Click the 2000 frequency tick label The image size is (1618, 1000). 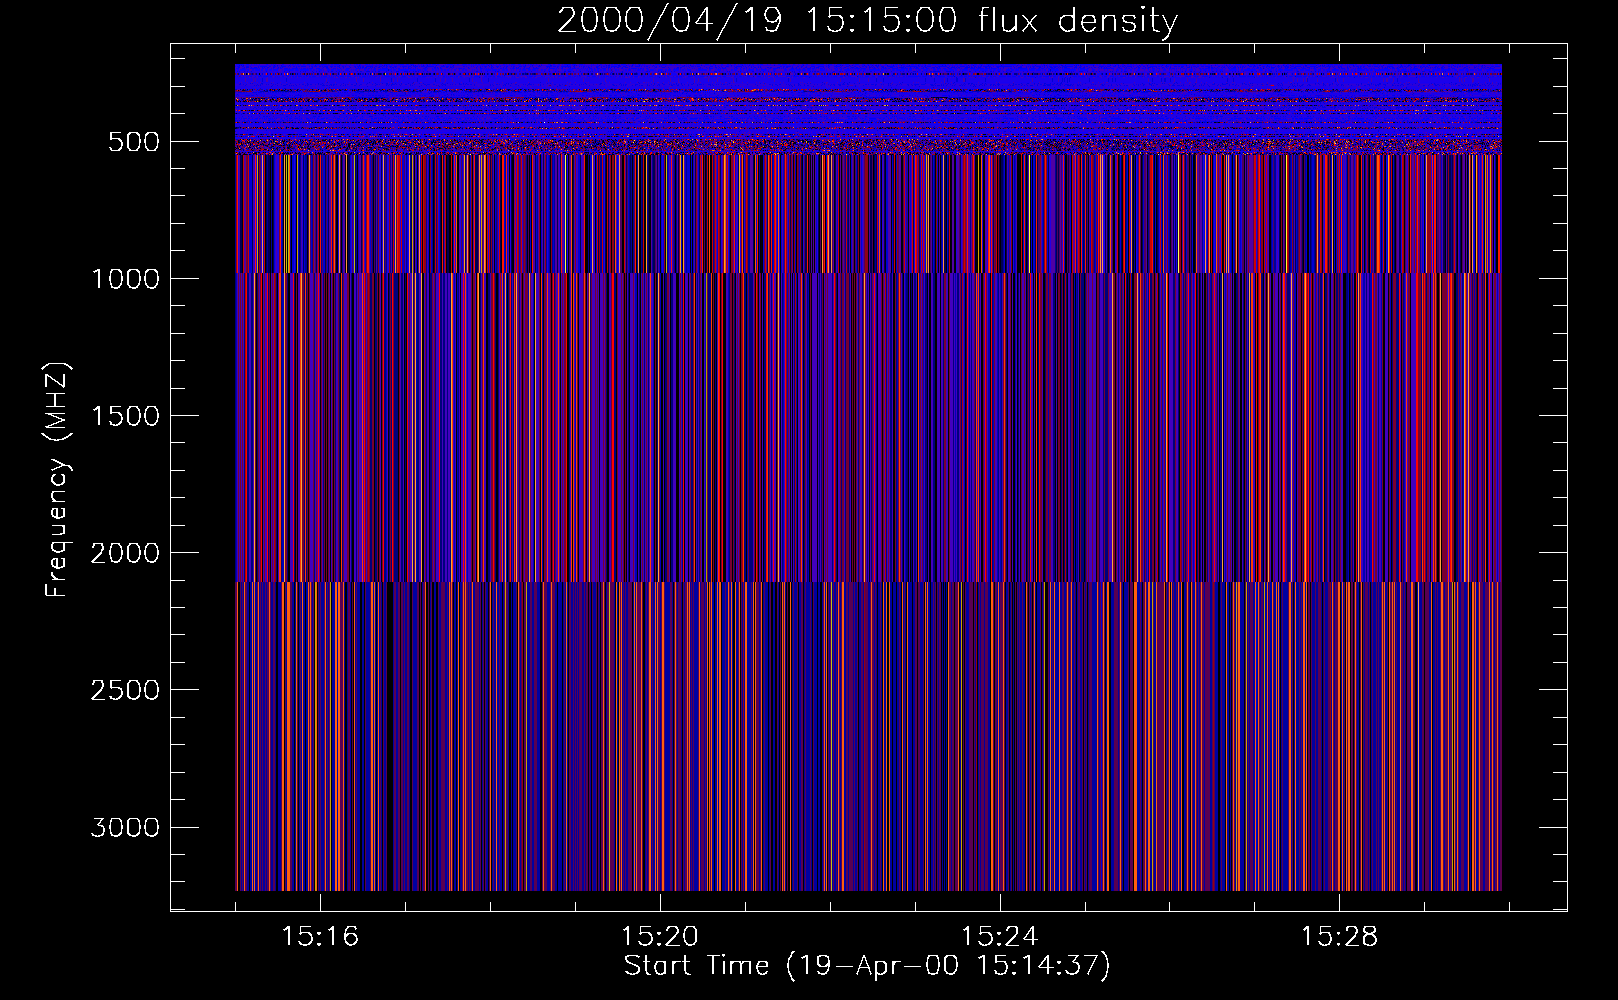coord(125,553)
